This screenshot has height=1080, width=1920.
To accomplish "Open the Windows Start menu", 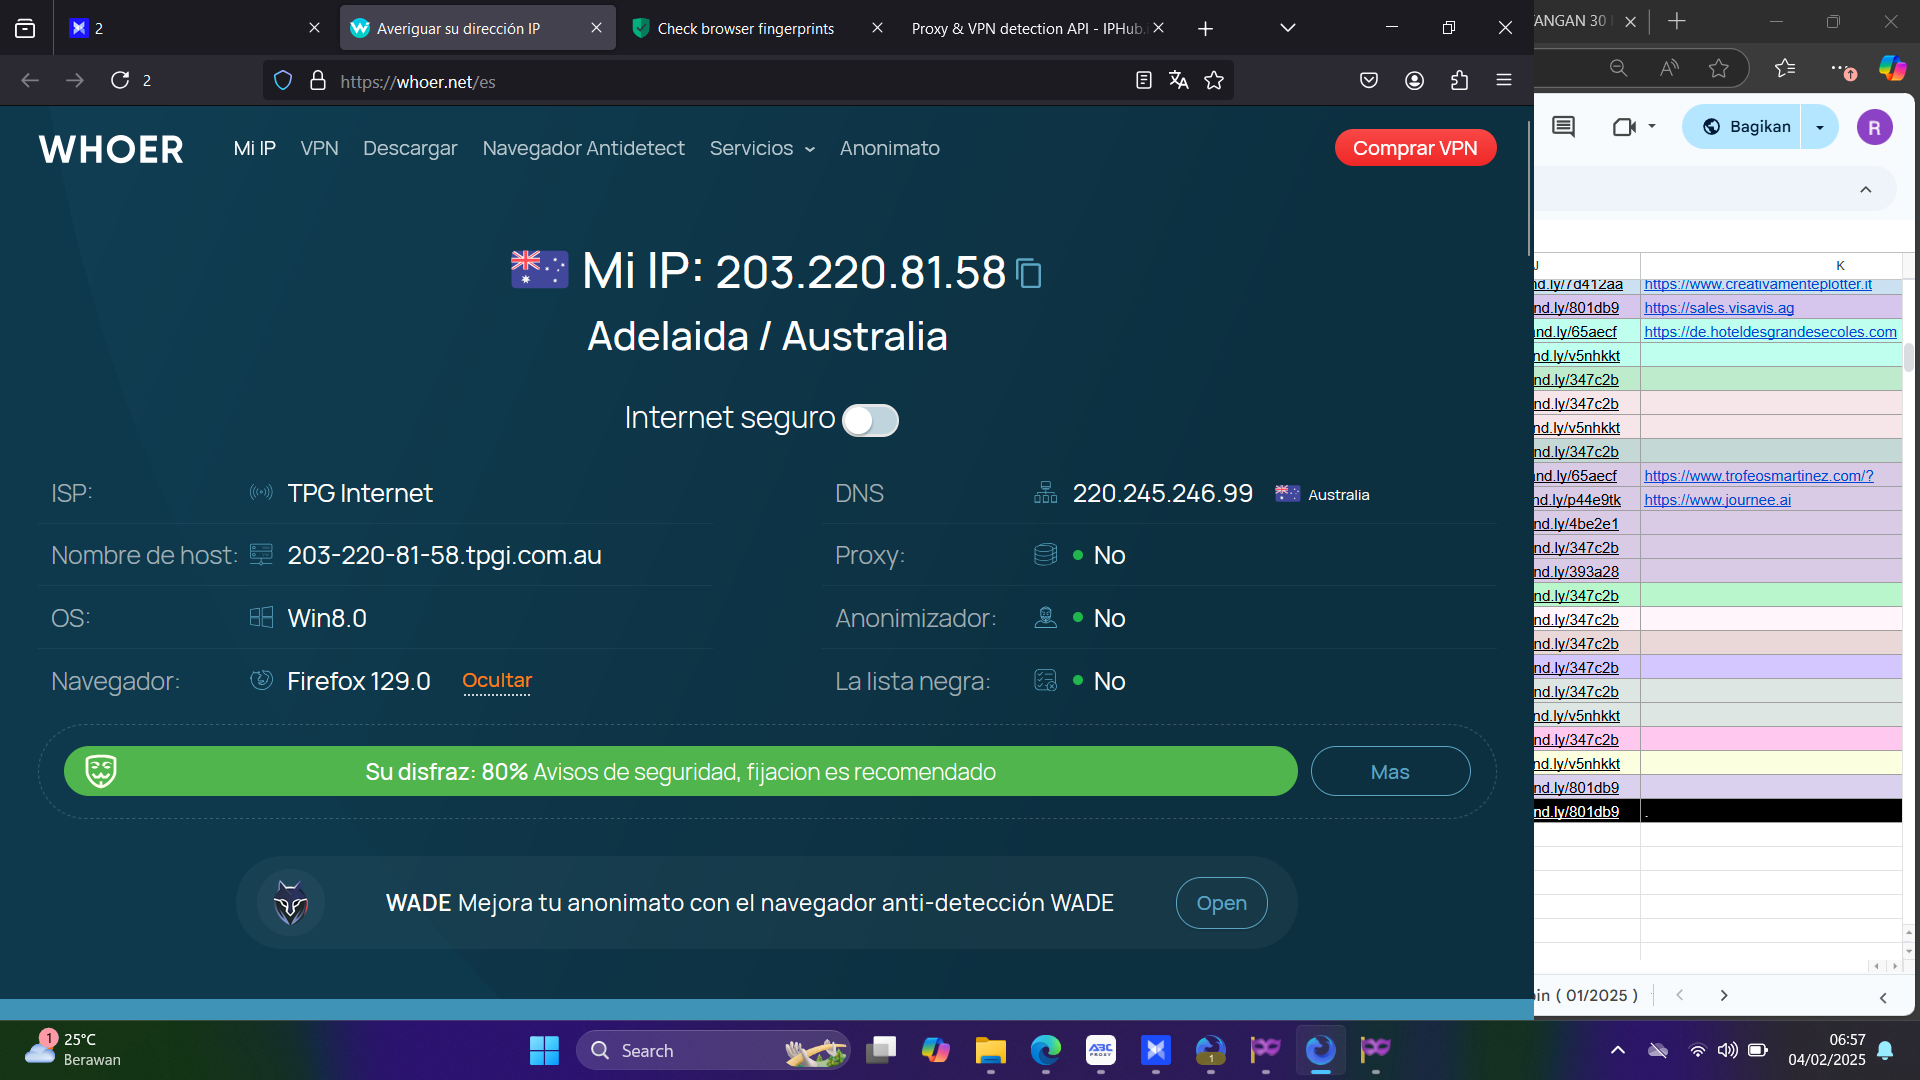I will [544, 1050].
